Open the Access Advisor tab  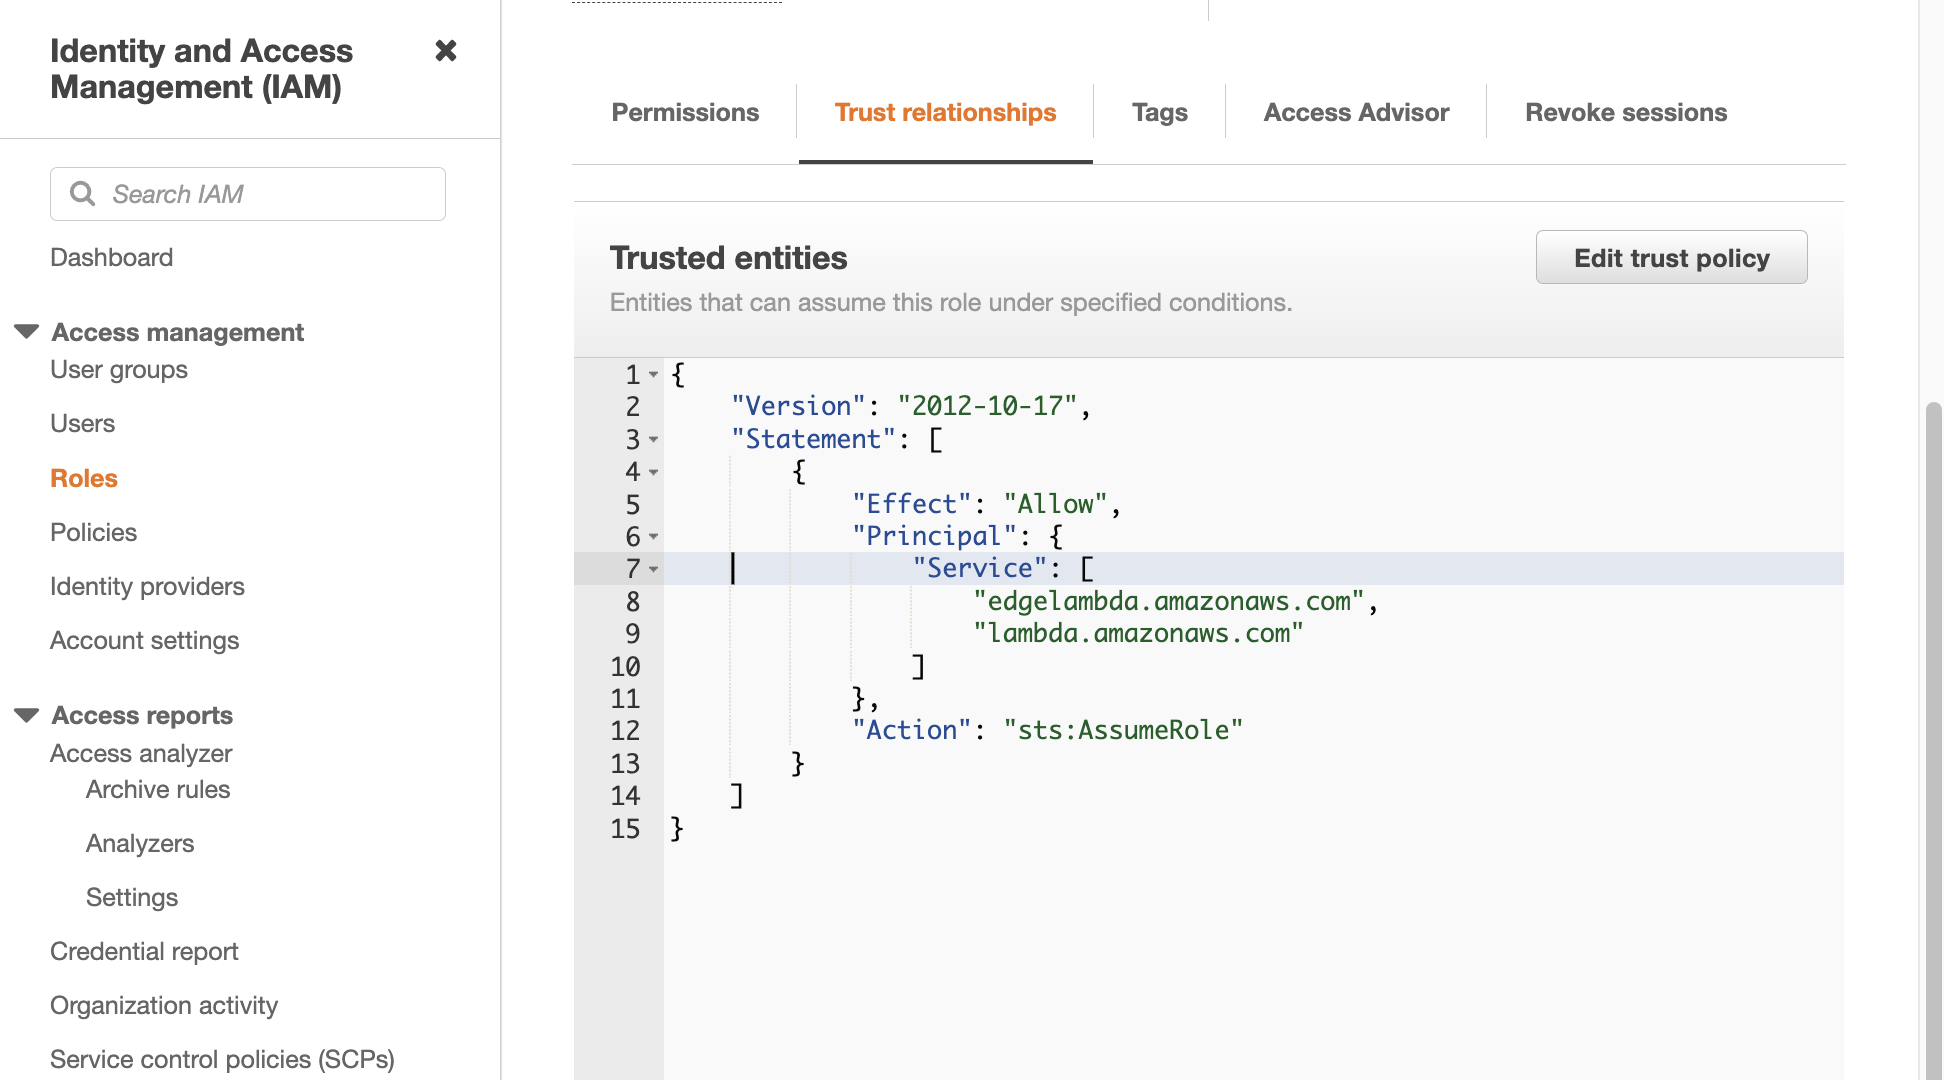click(x=1356, y=113)
